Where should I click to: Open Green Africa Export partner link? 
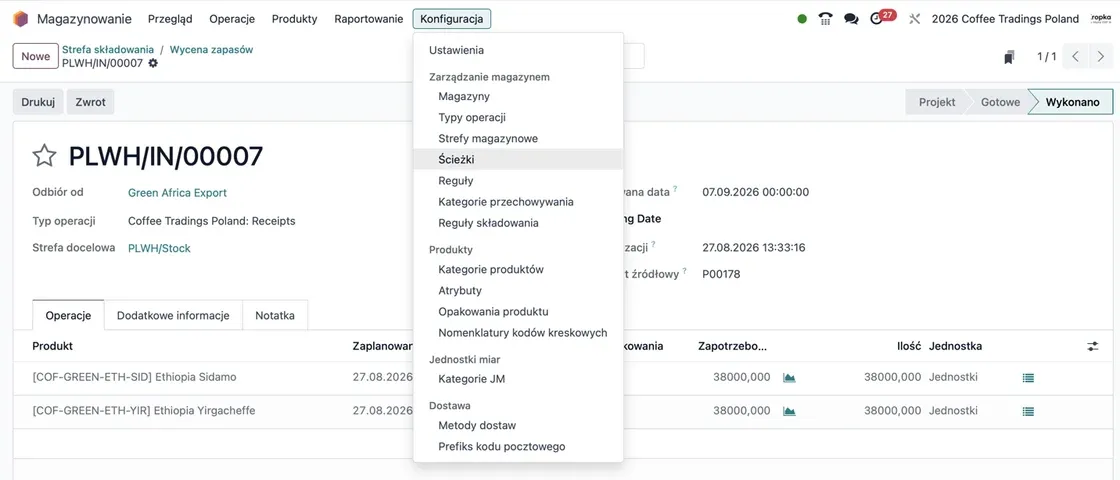click(x=177, y=193)
